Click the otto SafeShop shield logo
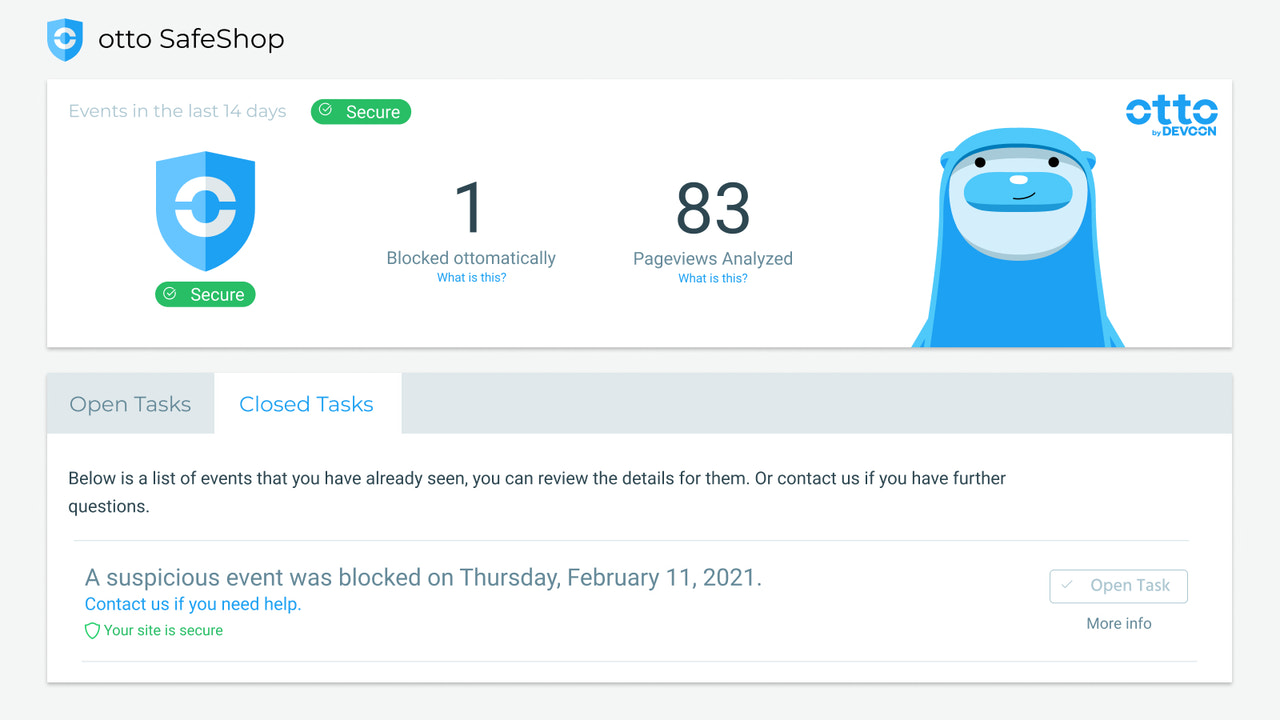 pos(64,39)
